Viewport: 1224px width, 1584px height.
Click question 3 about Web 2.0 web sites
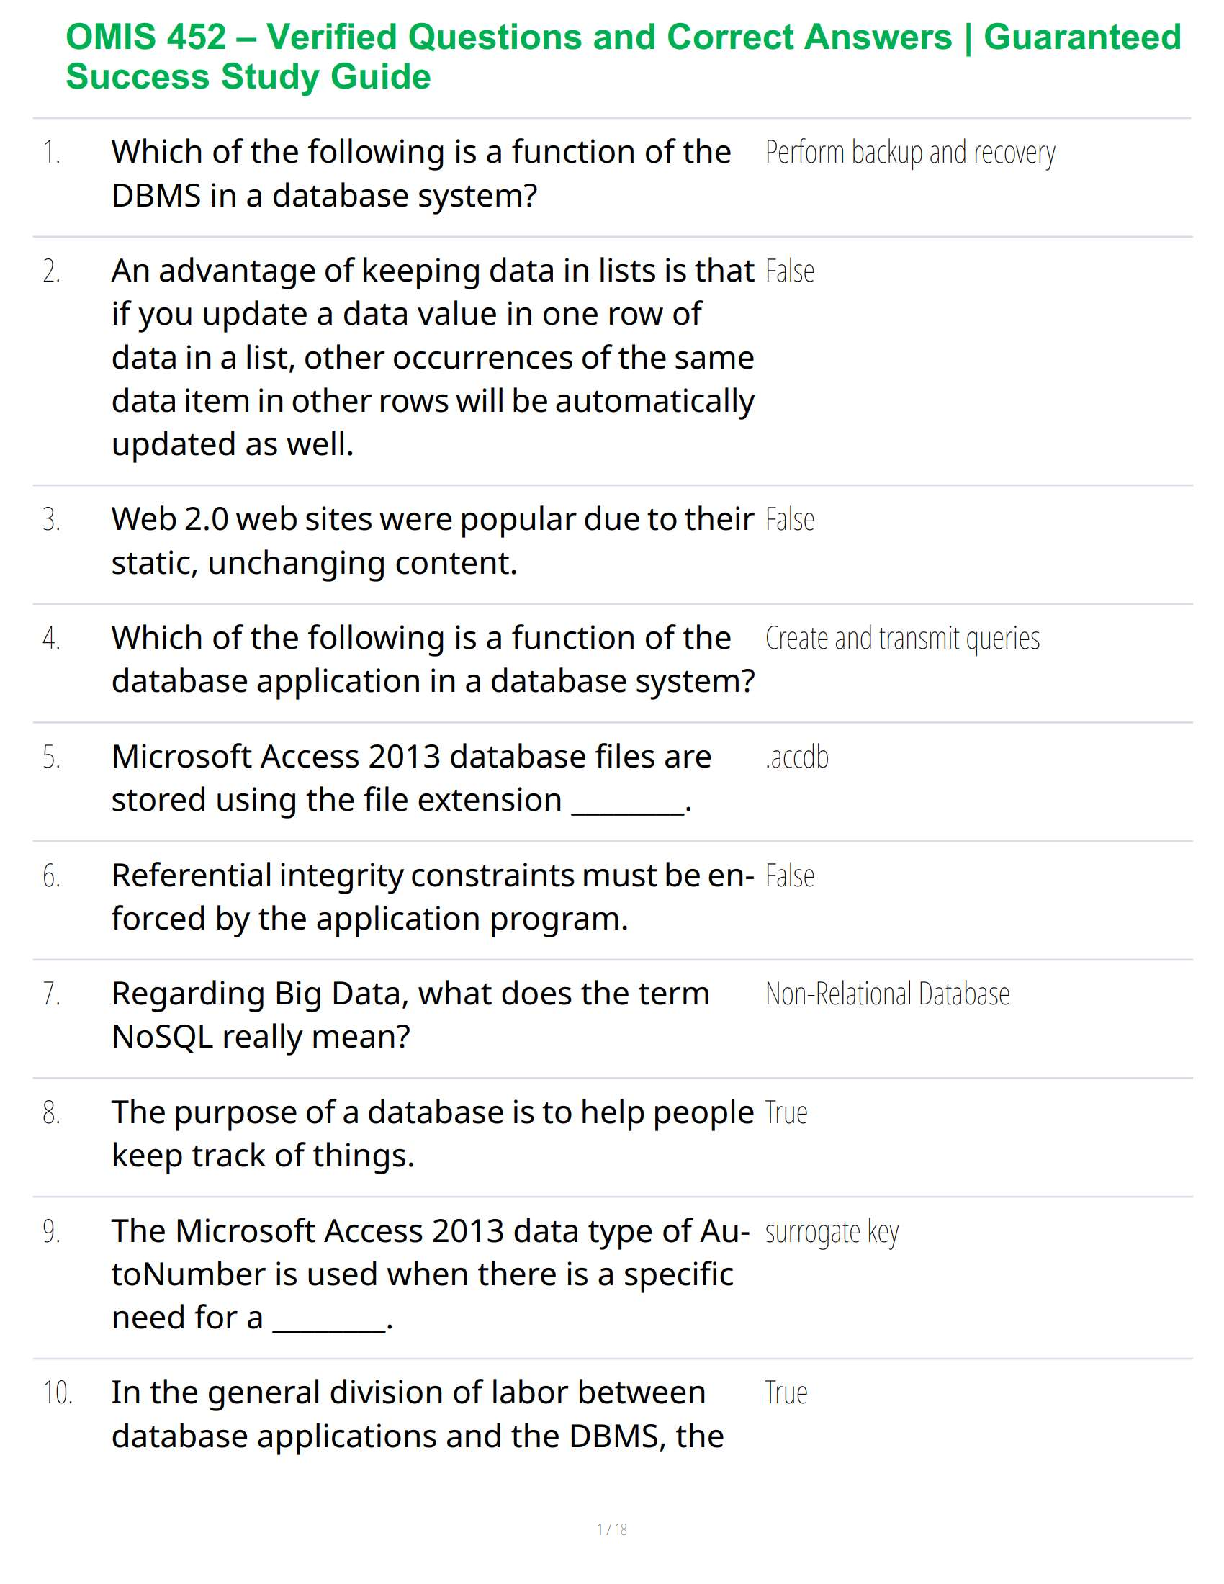432,541
